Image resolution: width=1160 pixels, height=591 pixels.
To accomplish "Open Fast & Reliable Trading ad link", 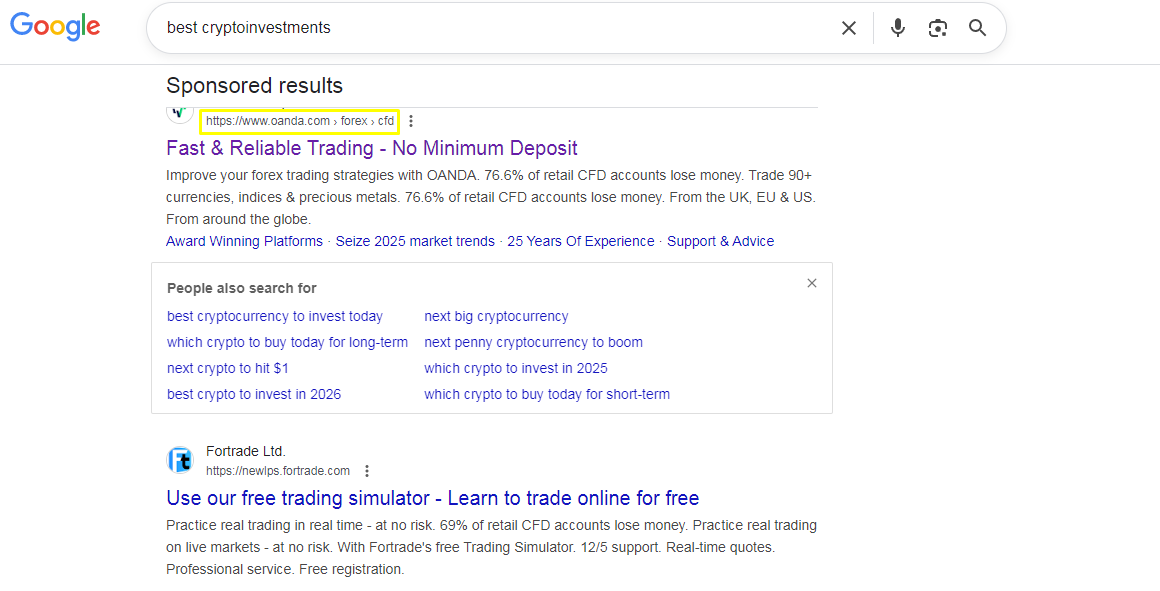I will pyautogui.click(x=372, y=148).
